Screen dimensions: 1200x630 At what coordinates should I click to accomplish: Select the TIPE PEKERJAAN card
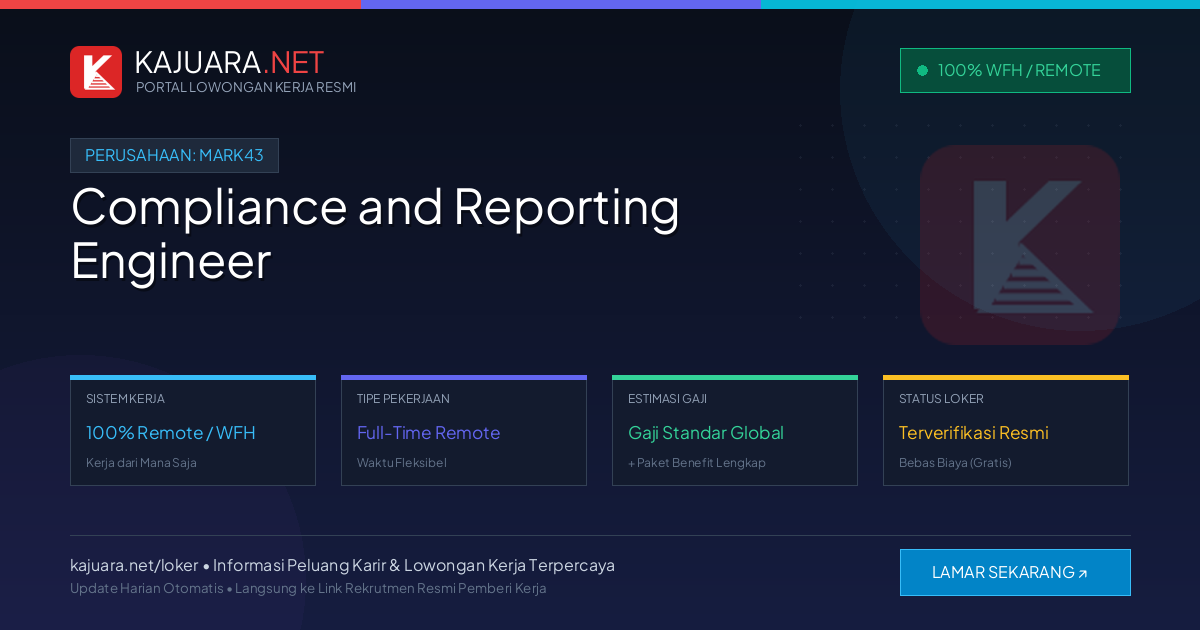464,430
